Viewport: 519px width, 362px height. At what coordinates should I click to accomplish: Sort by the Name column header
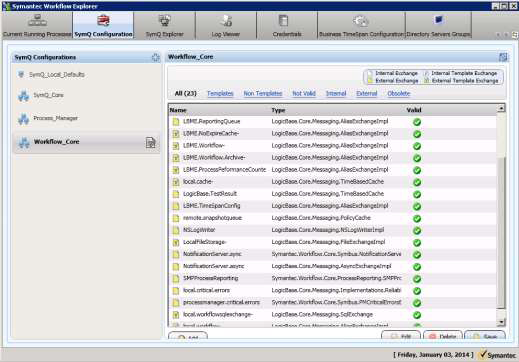pos(178,110)
